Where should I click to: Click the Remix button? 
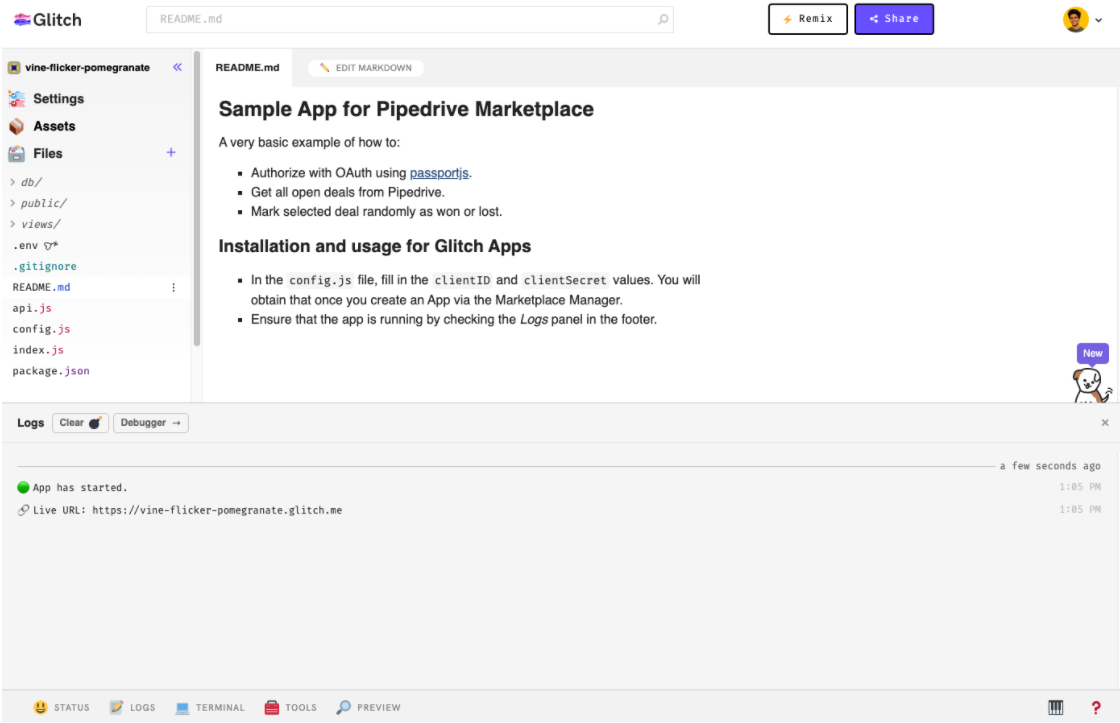pos(808,19)
